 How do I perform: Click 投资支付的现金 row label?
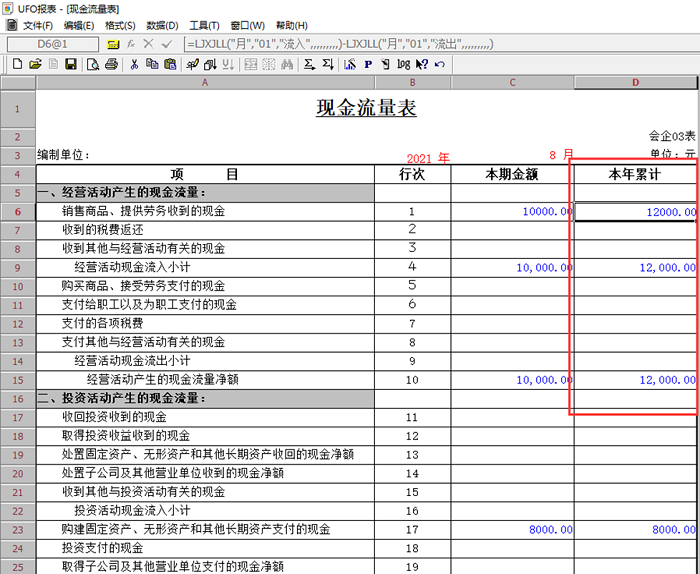(103, 548)
